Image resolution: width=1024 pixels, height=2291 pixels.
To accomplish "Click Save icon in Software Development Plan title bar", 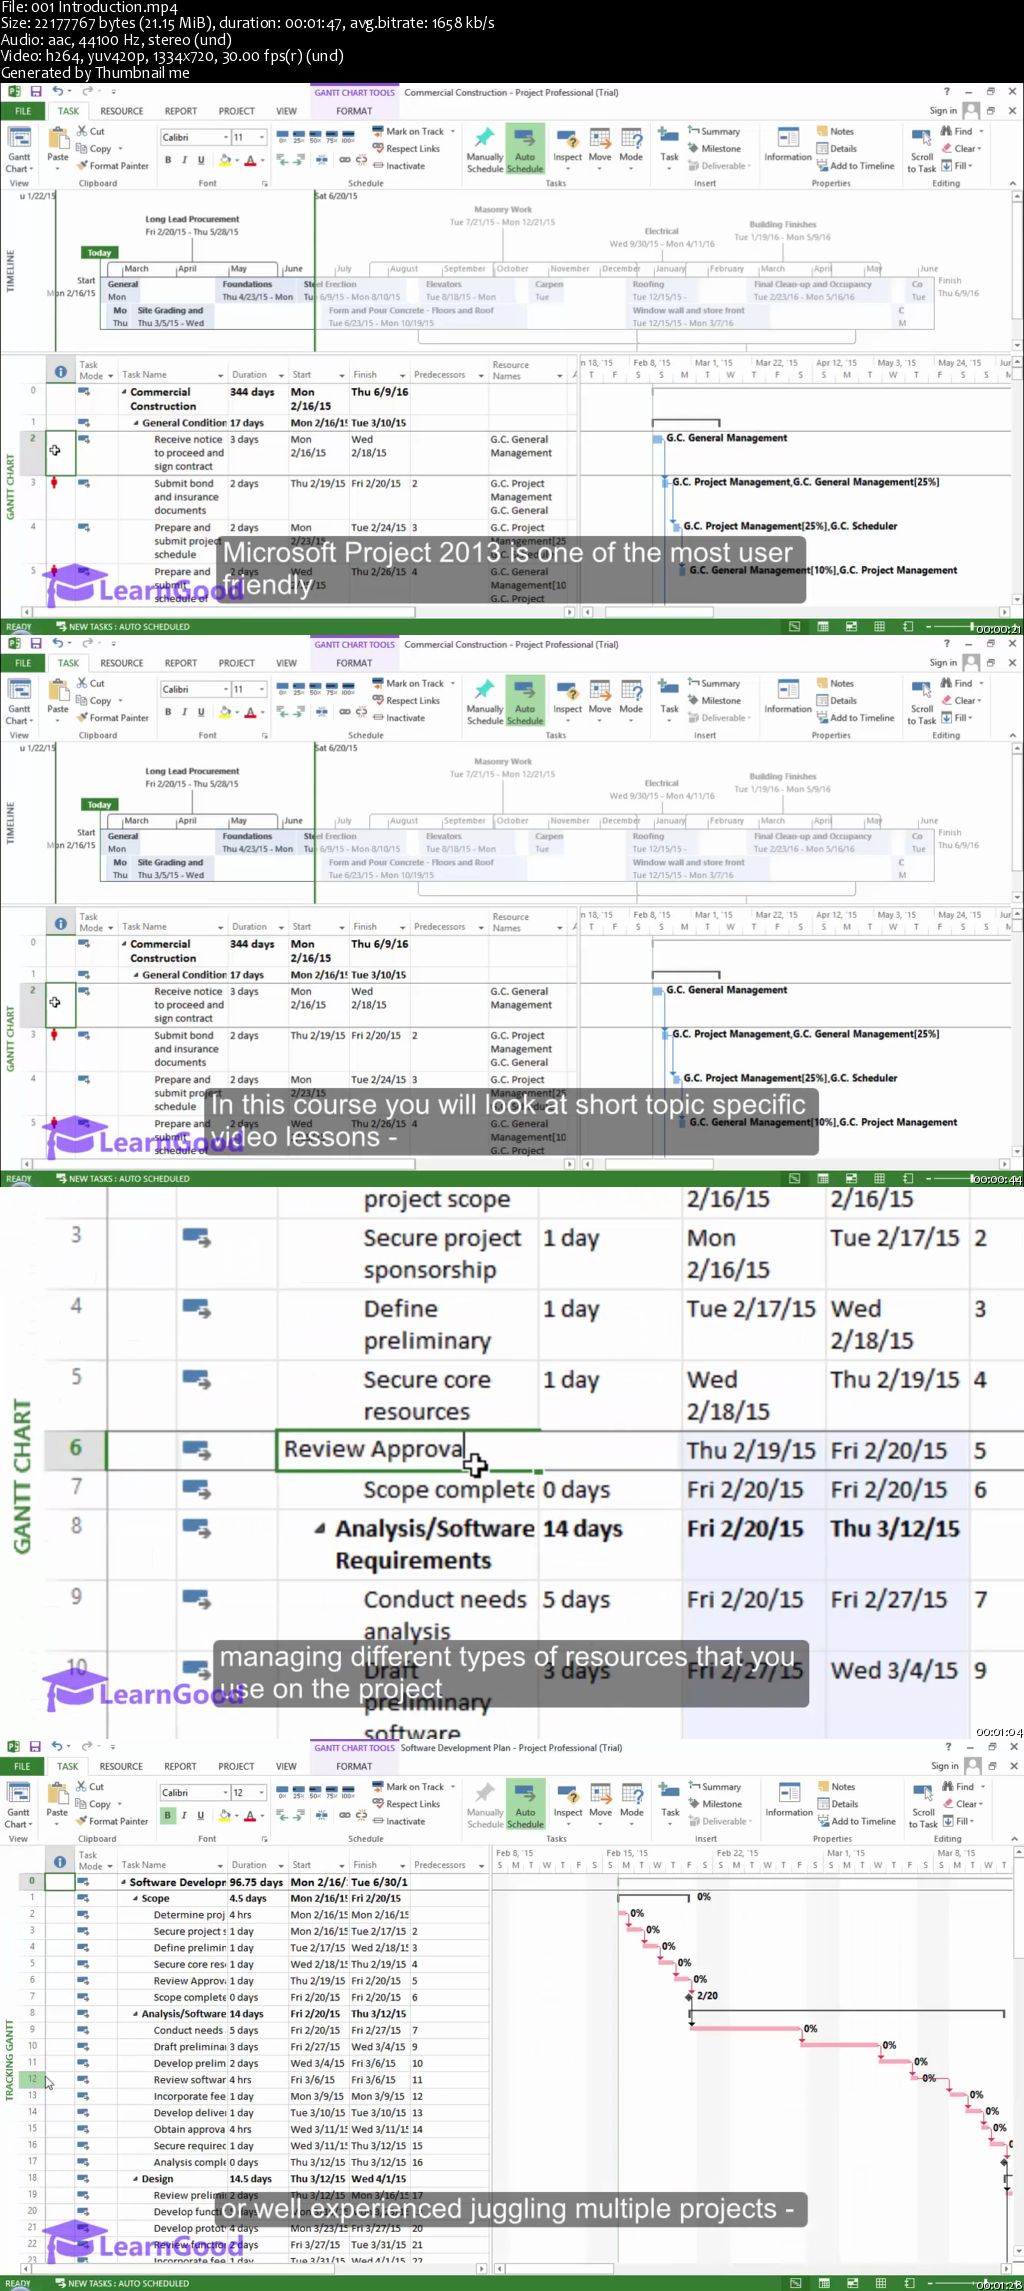I will click(x=34, y=1746).
